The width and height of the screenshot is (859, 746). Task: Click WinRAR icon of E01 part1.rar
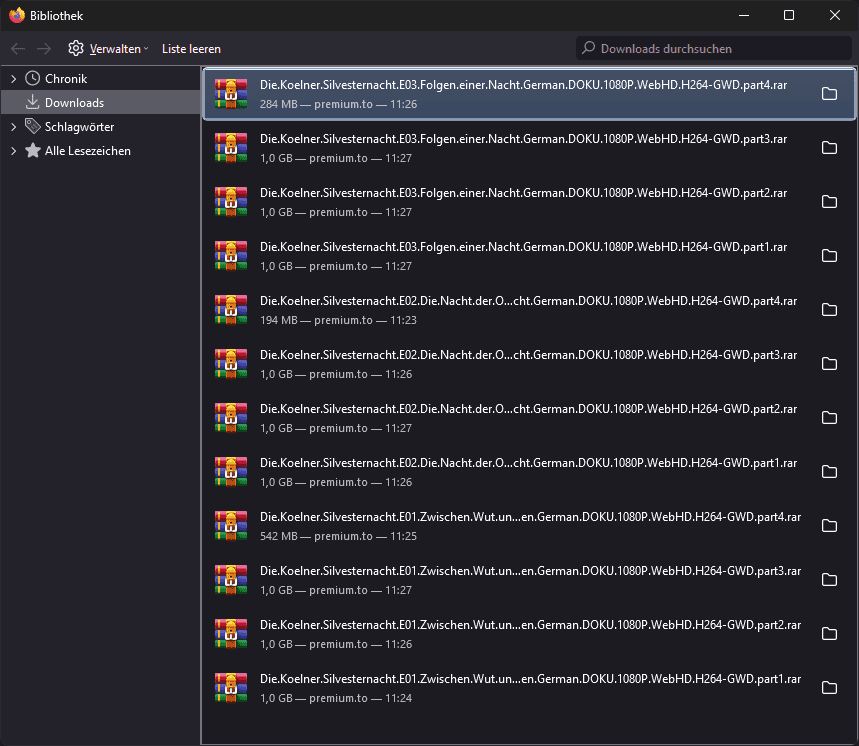pos(231,687)
